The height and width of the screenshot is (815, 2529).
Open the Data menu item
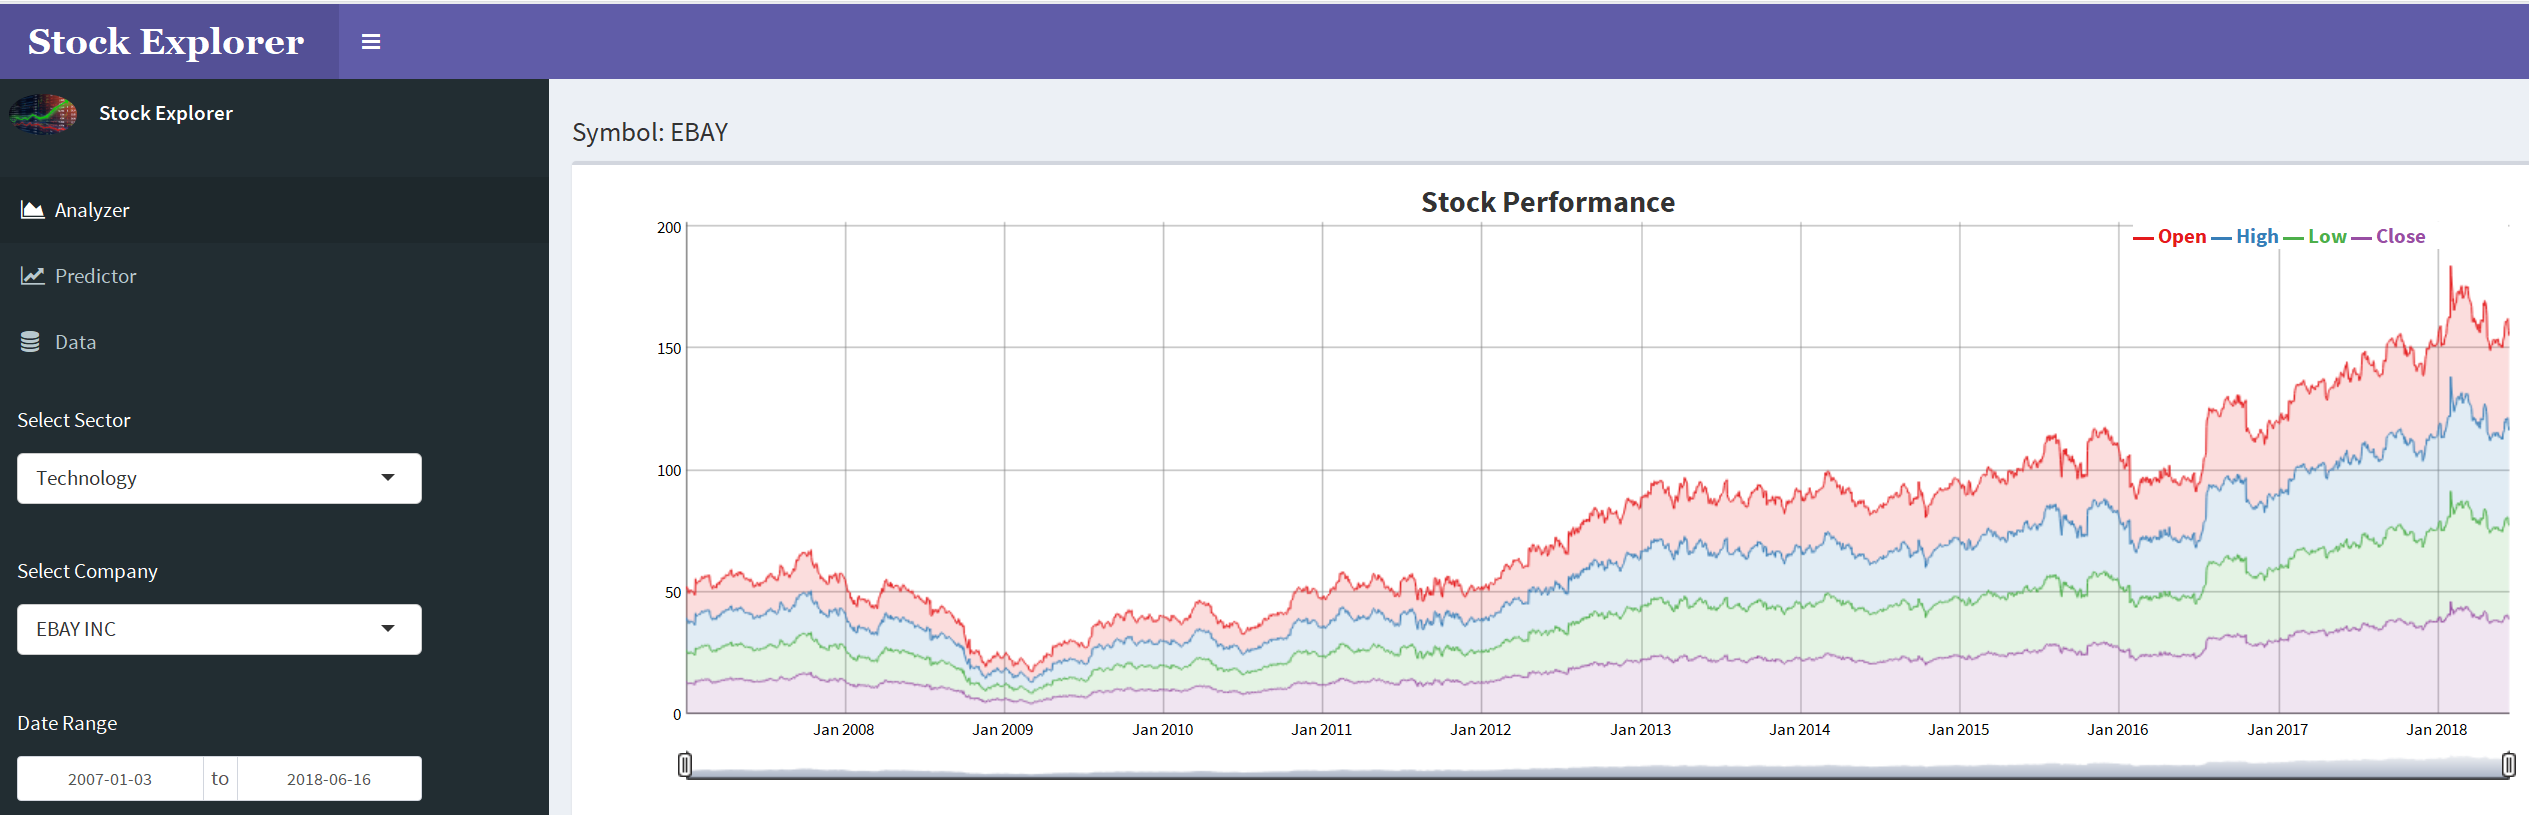click(75, 342)
